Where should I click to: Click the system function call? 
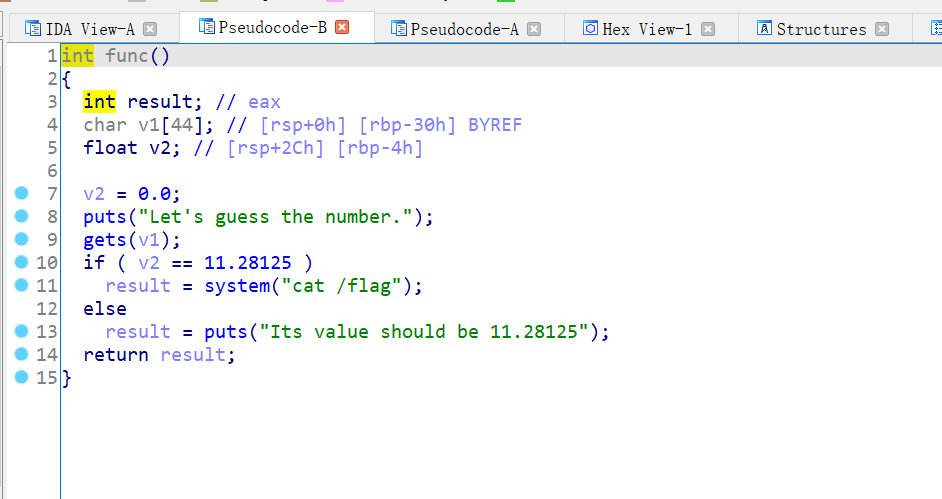(x=237, y=286)
